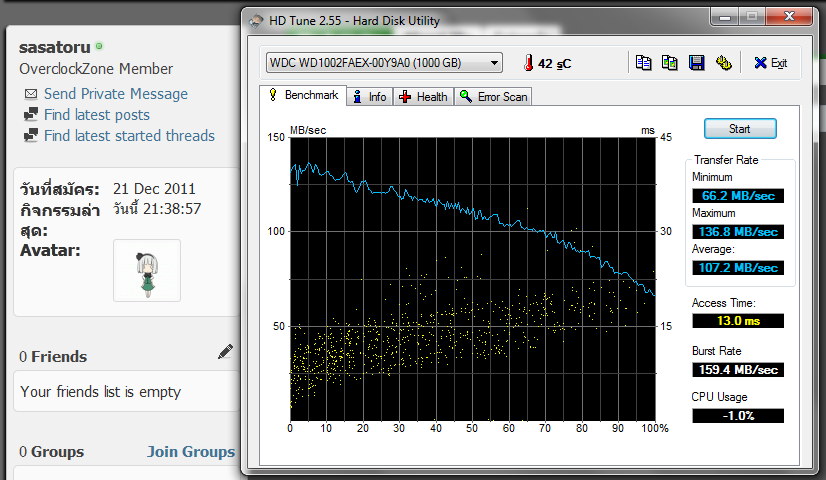Click the save screenshot floppy disk icon

696,63
